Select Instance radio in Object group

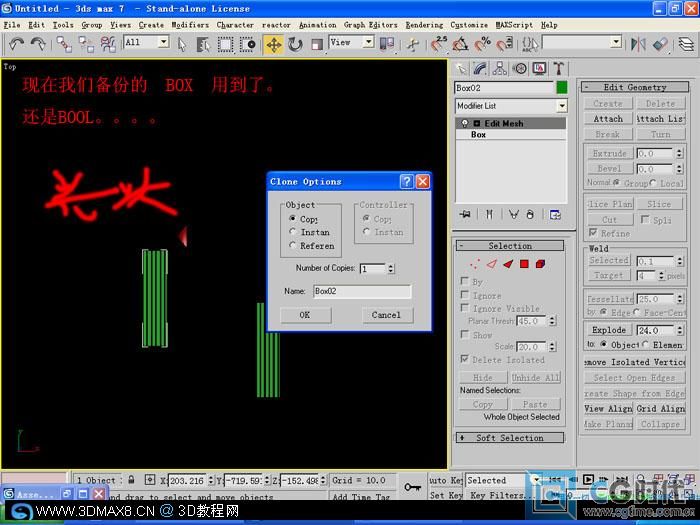point(293,232)
